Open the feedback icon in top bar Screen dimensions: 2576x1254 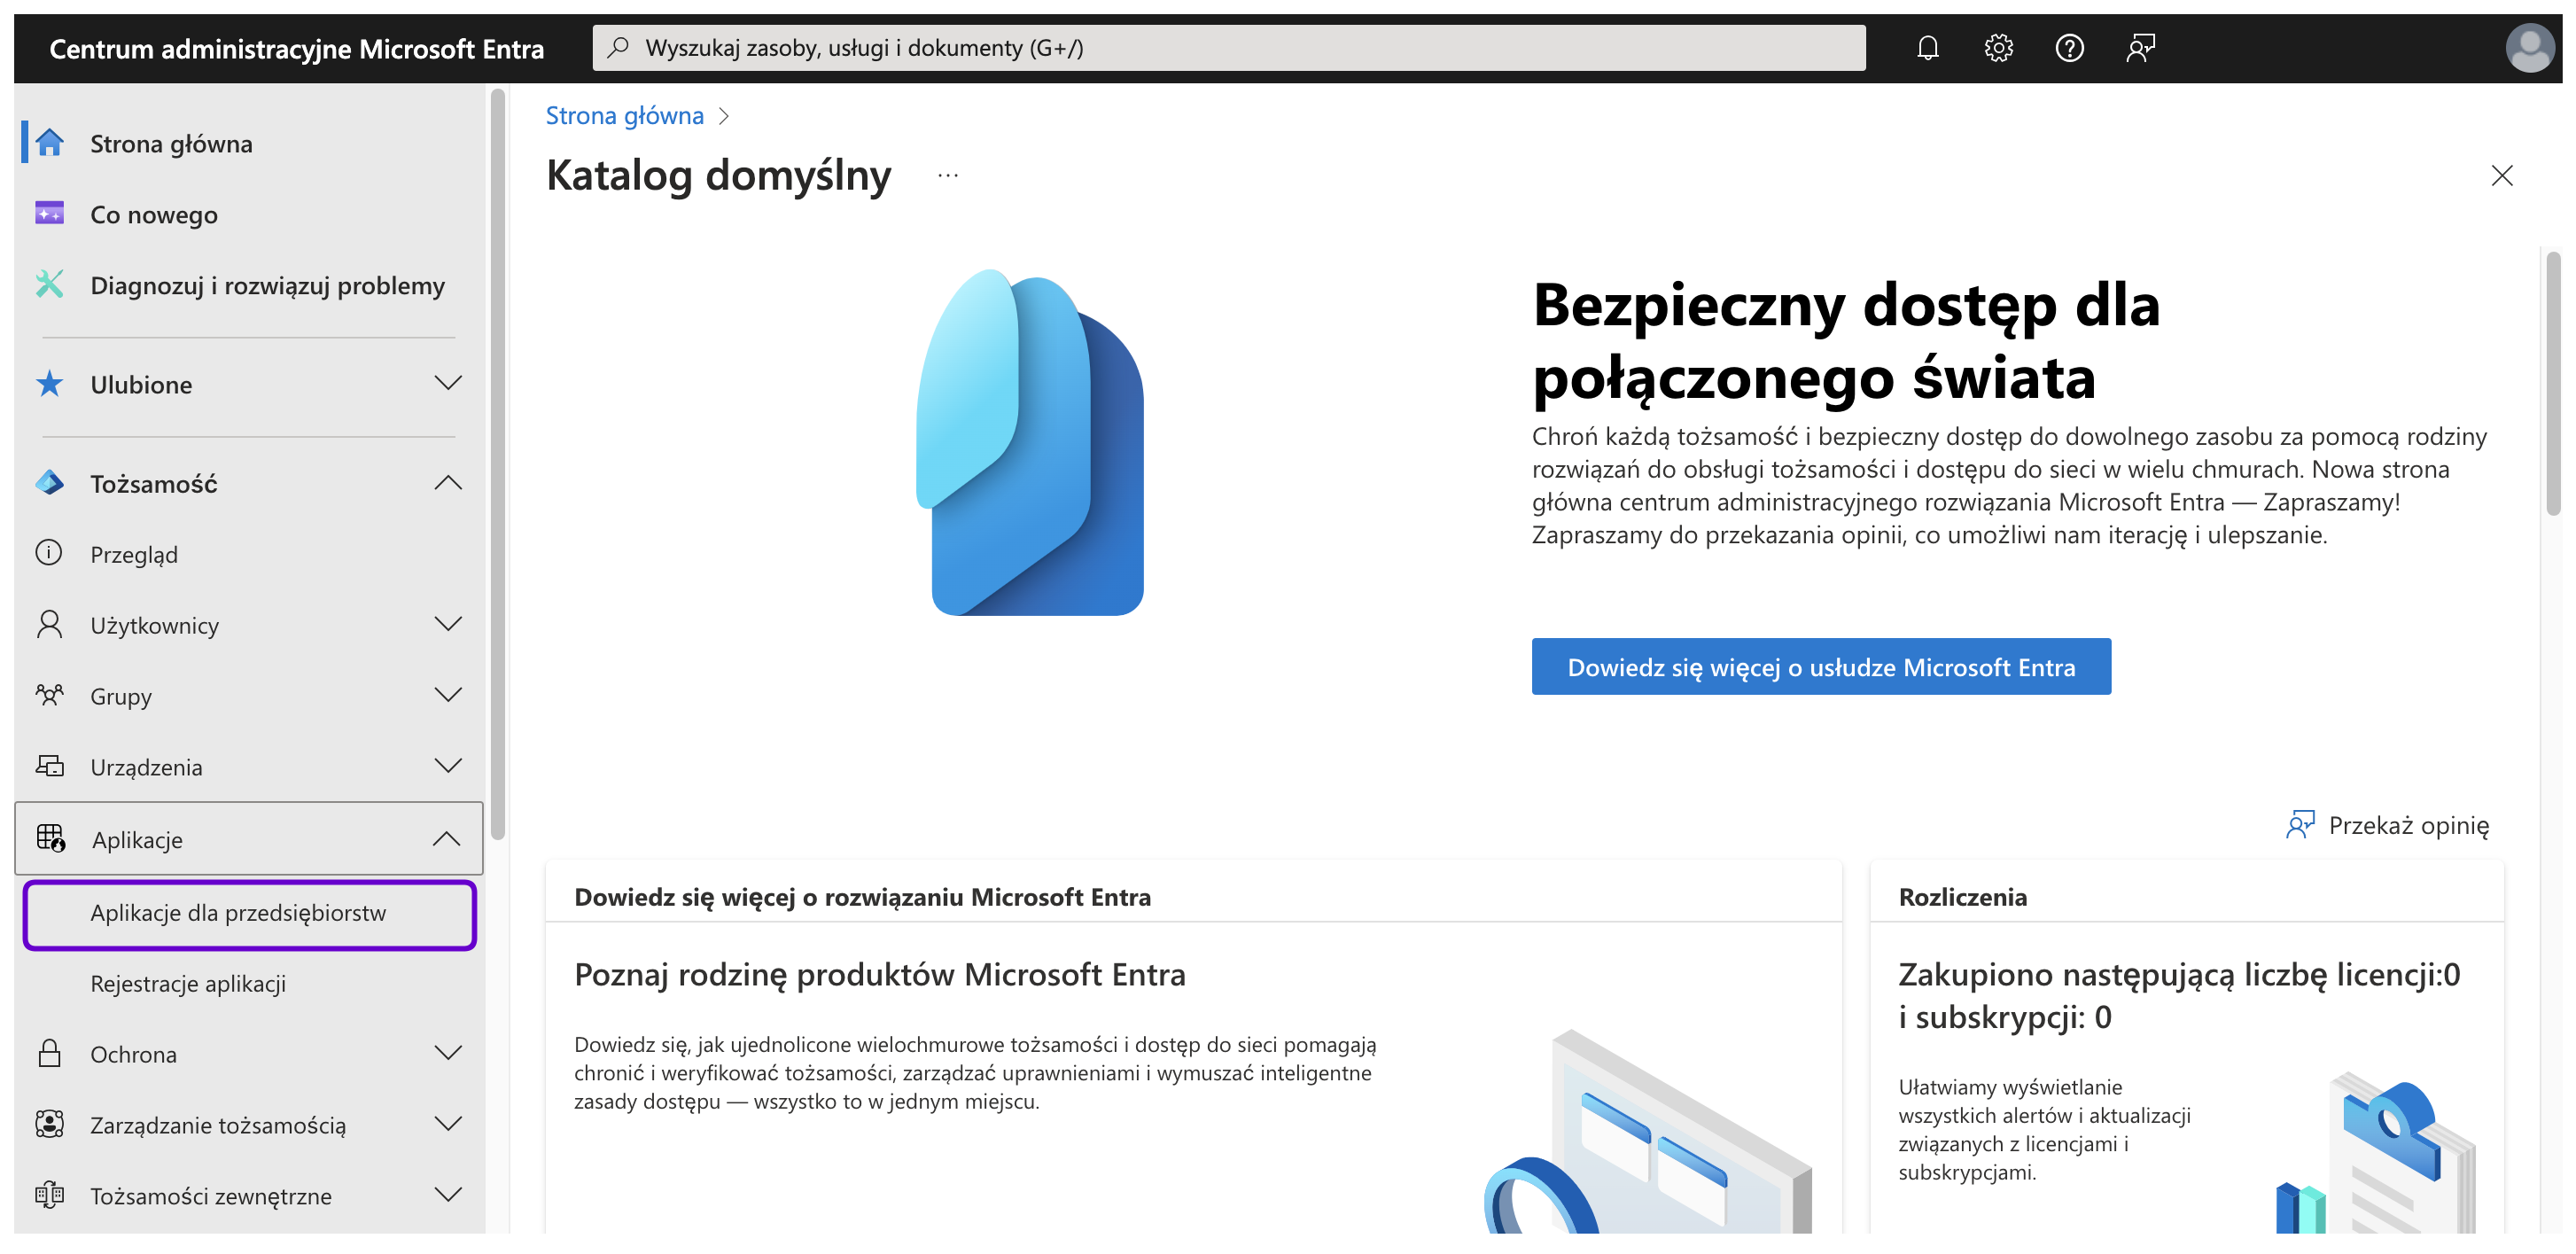point(2140,48)
